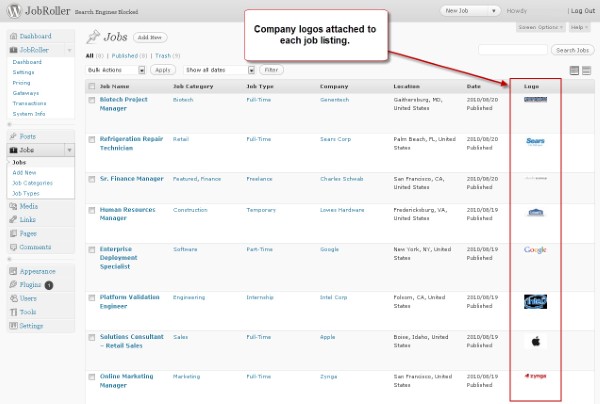The height and width of the screenshot is (404, 600).
Task: Click the Apple logo in listing
Action: [536, 341]
